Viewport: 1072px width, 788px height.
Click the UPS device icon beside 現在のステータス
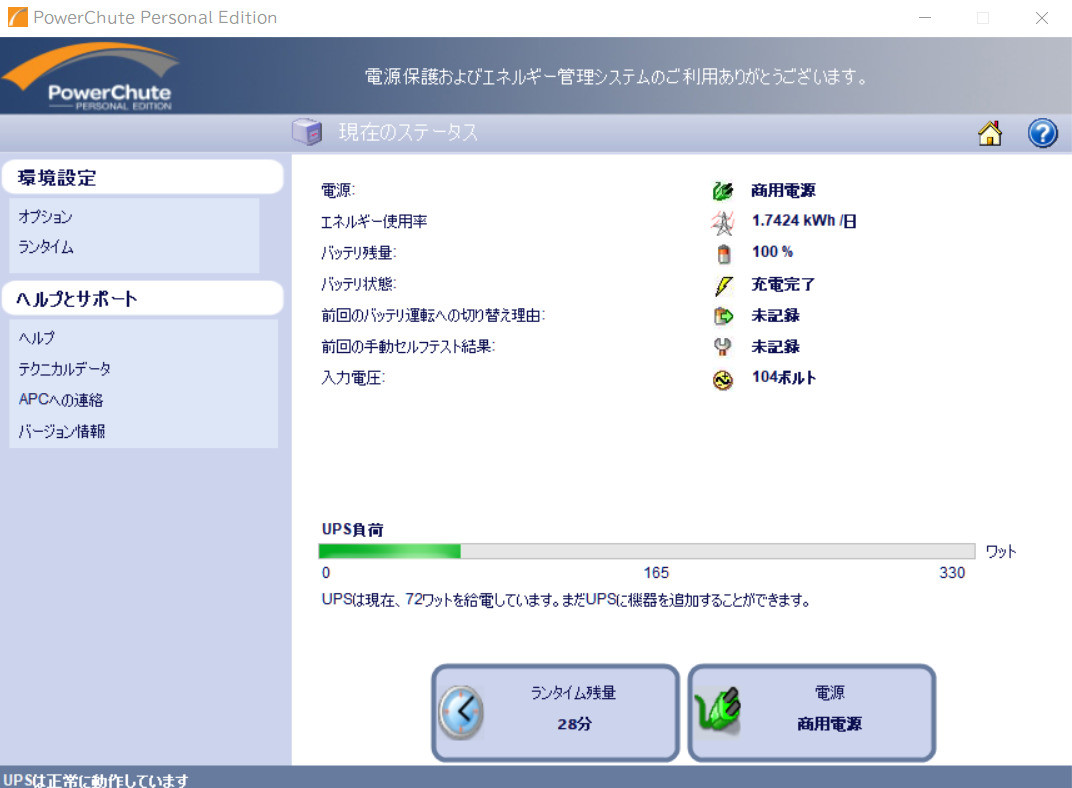[307, 132]
